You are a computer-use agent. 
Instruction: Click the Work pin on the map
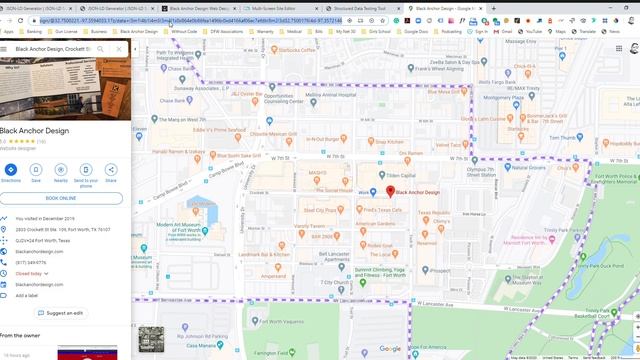373,192
